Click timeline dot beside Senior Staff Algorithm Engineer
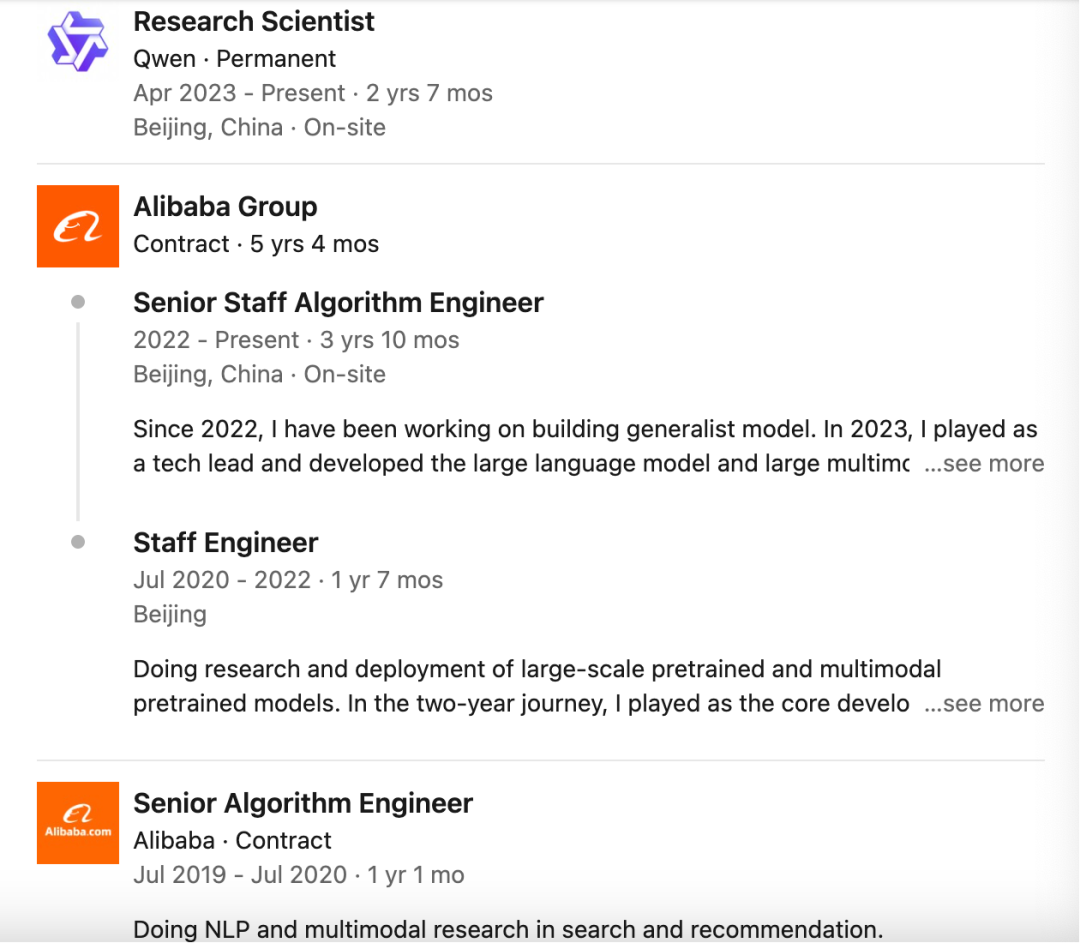 pos(78,302)
